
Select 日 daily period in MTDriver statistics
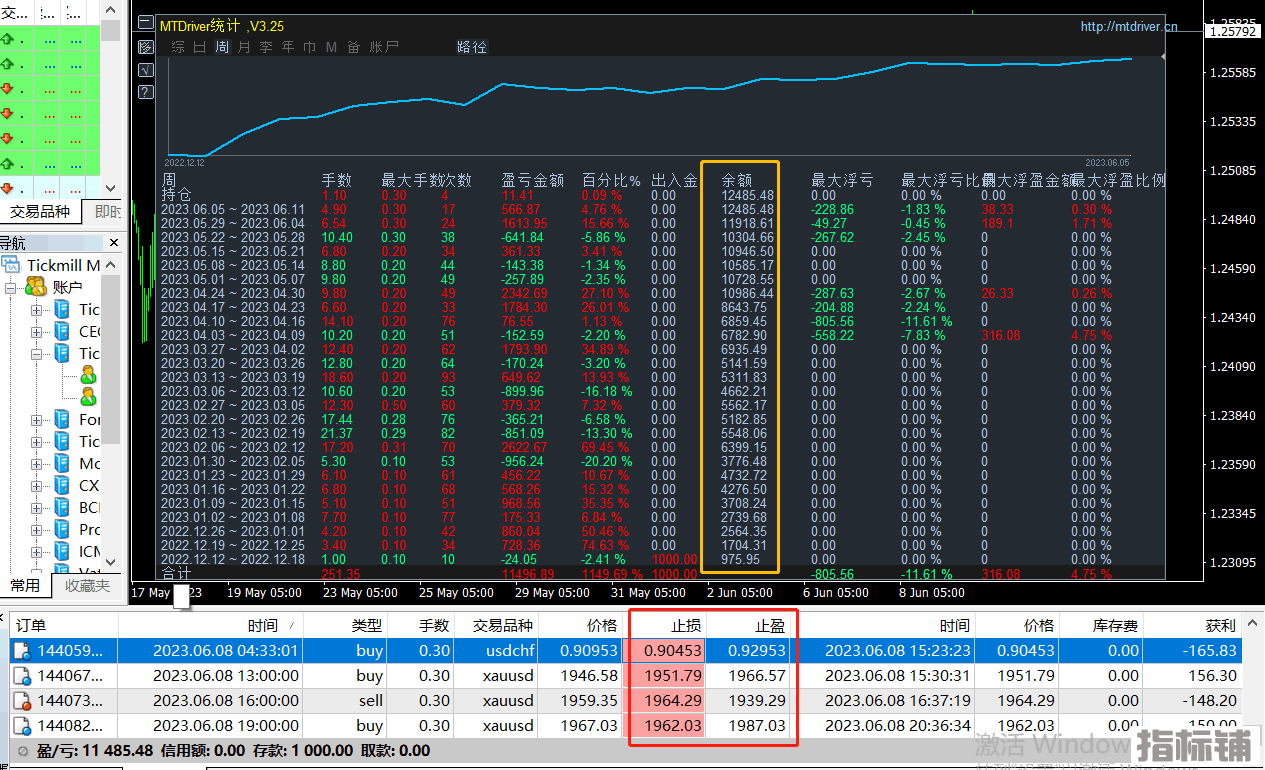pyautogui.click(x=200, y=46)
